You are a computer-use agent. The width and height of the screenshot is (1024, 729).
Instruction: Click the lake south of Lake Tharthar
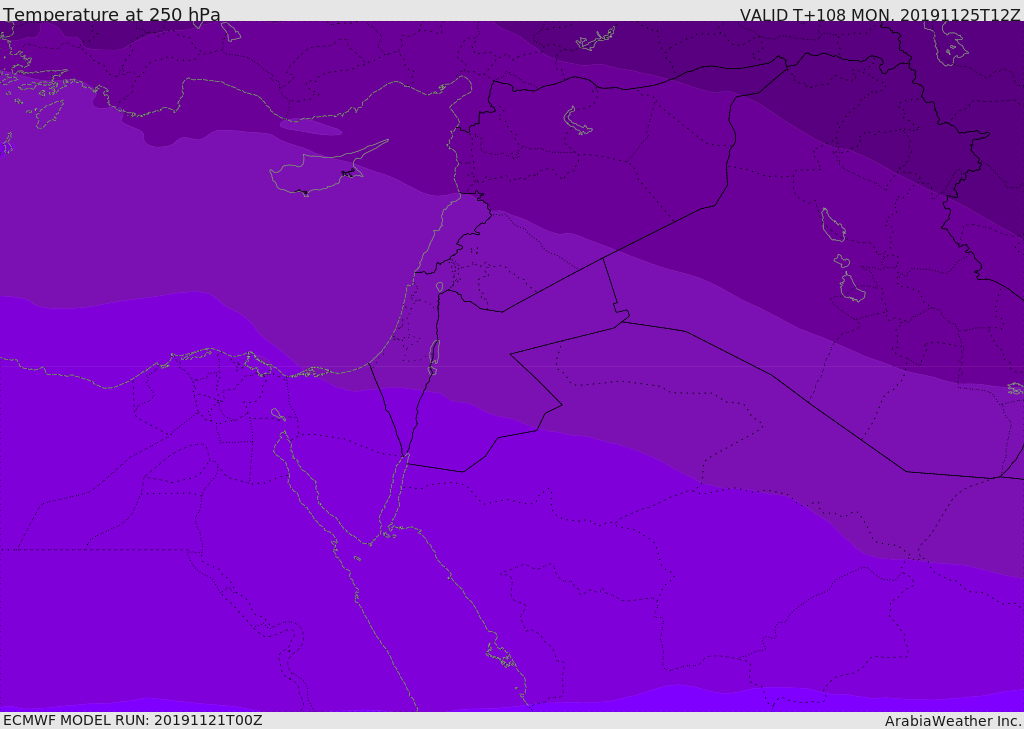coord(851,288)
